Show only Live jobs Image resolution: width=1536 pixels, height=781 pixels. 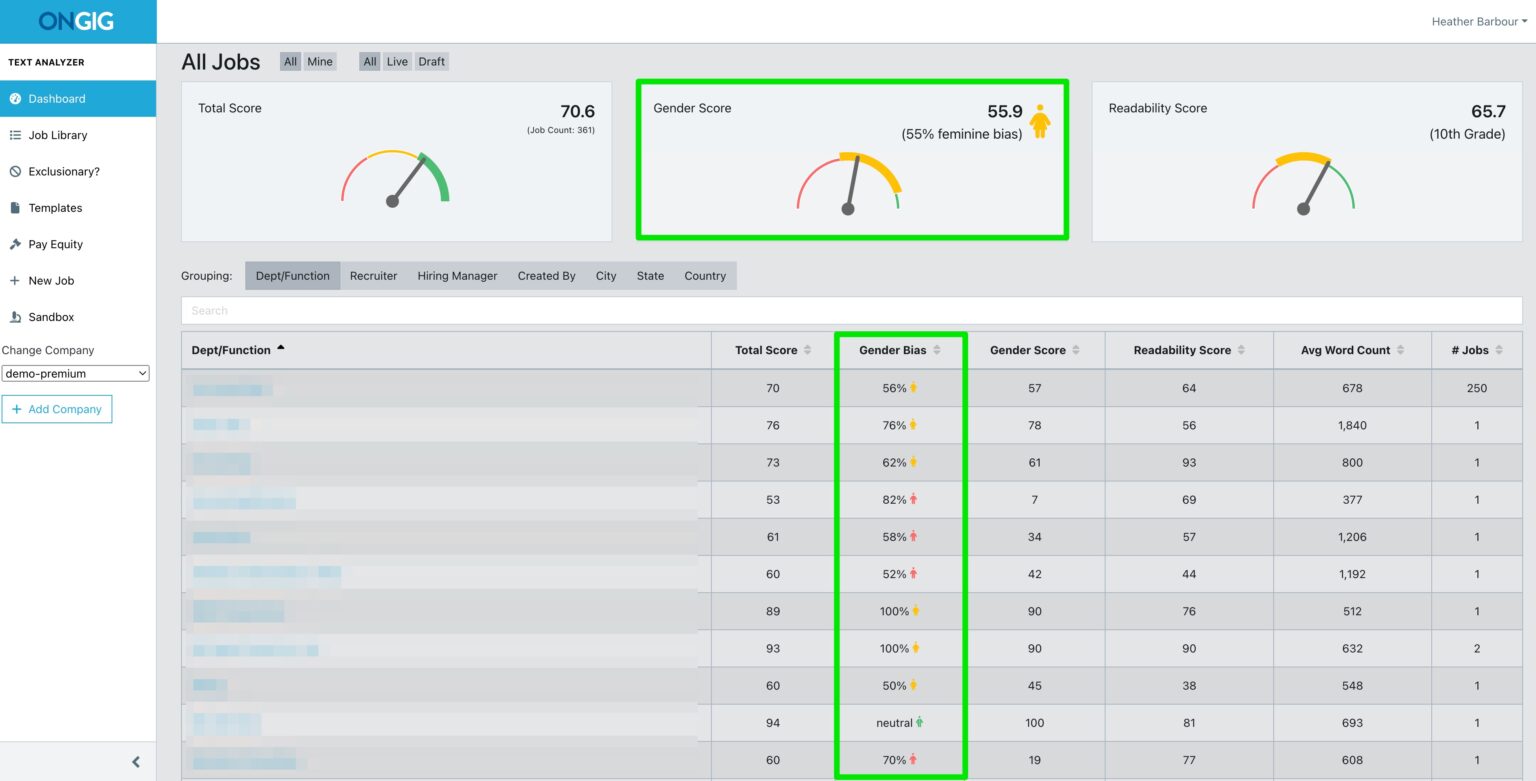[x=397, y=61]
